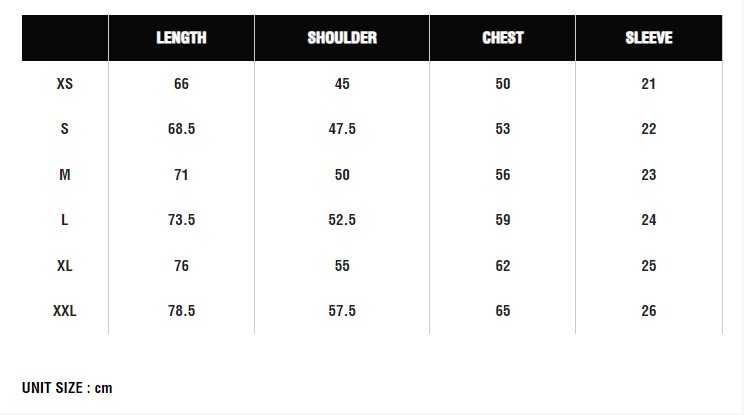The image size is (744, 415).
Task: Click the L length value 73.5
Action: pos(181,220)
